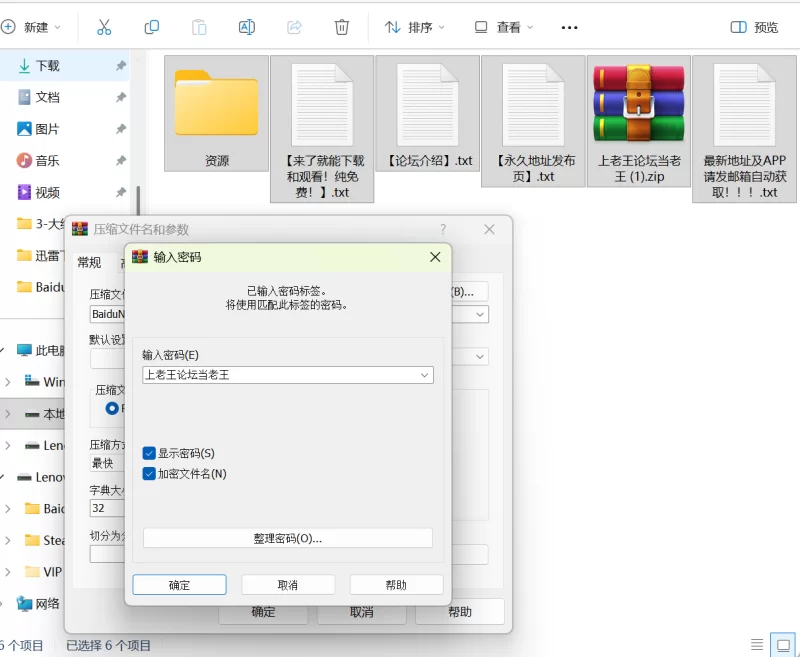Viewport: 800px width, 657px height.
Task: Open the 文档 documents sidebar item
Action: point(47,97)
